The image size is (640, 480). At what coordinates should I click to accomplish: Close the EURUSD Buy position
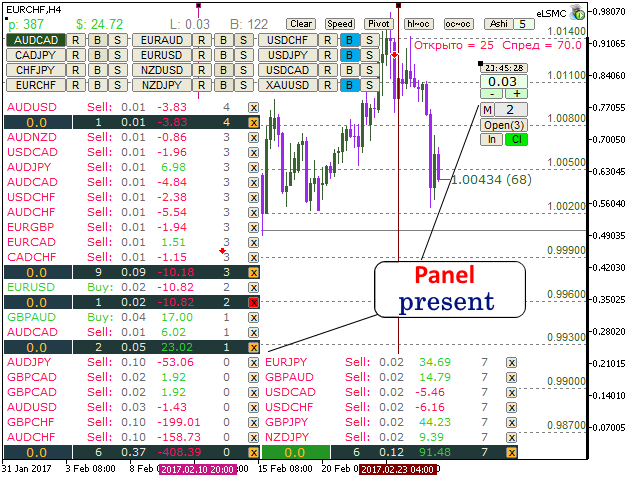[253, 288]
